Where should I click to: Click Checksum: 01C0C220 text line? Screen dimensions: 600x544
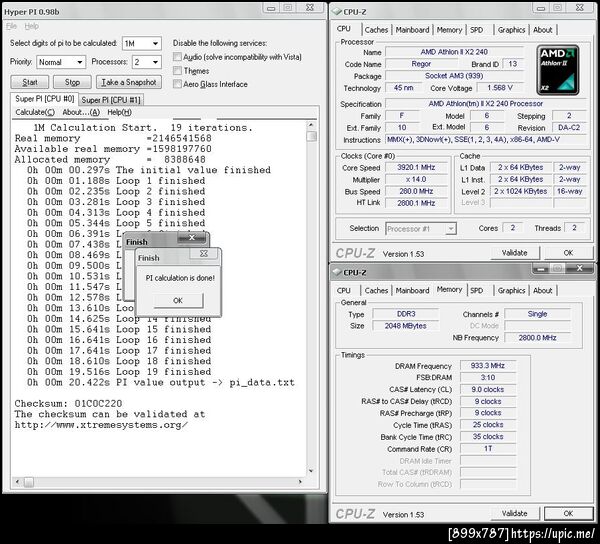68,403
